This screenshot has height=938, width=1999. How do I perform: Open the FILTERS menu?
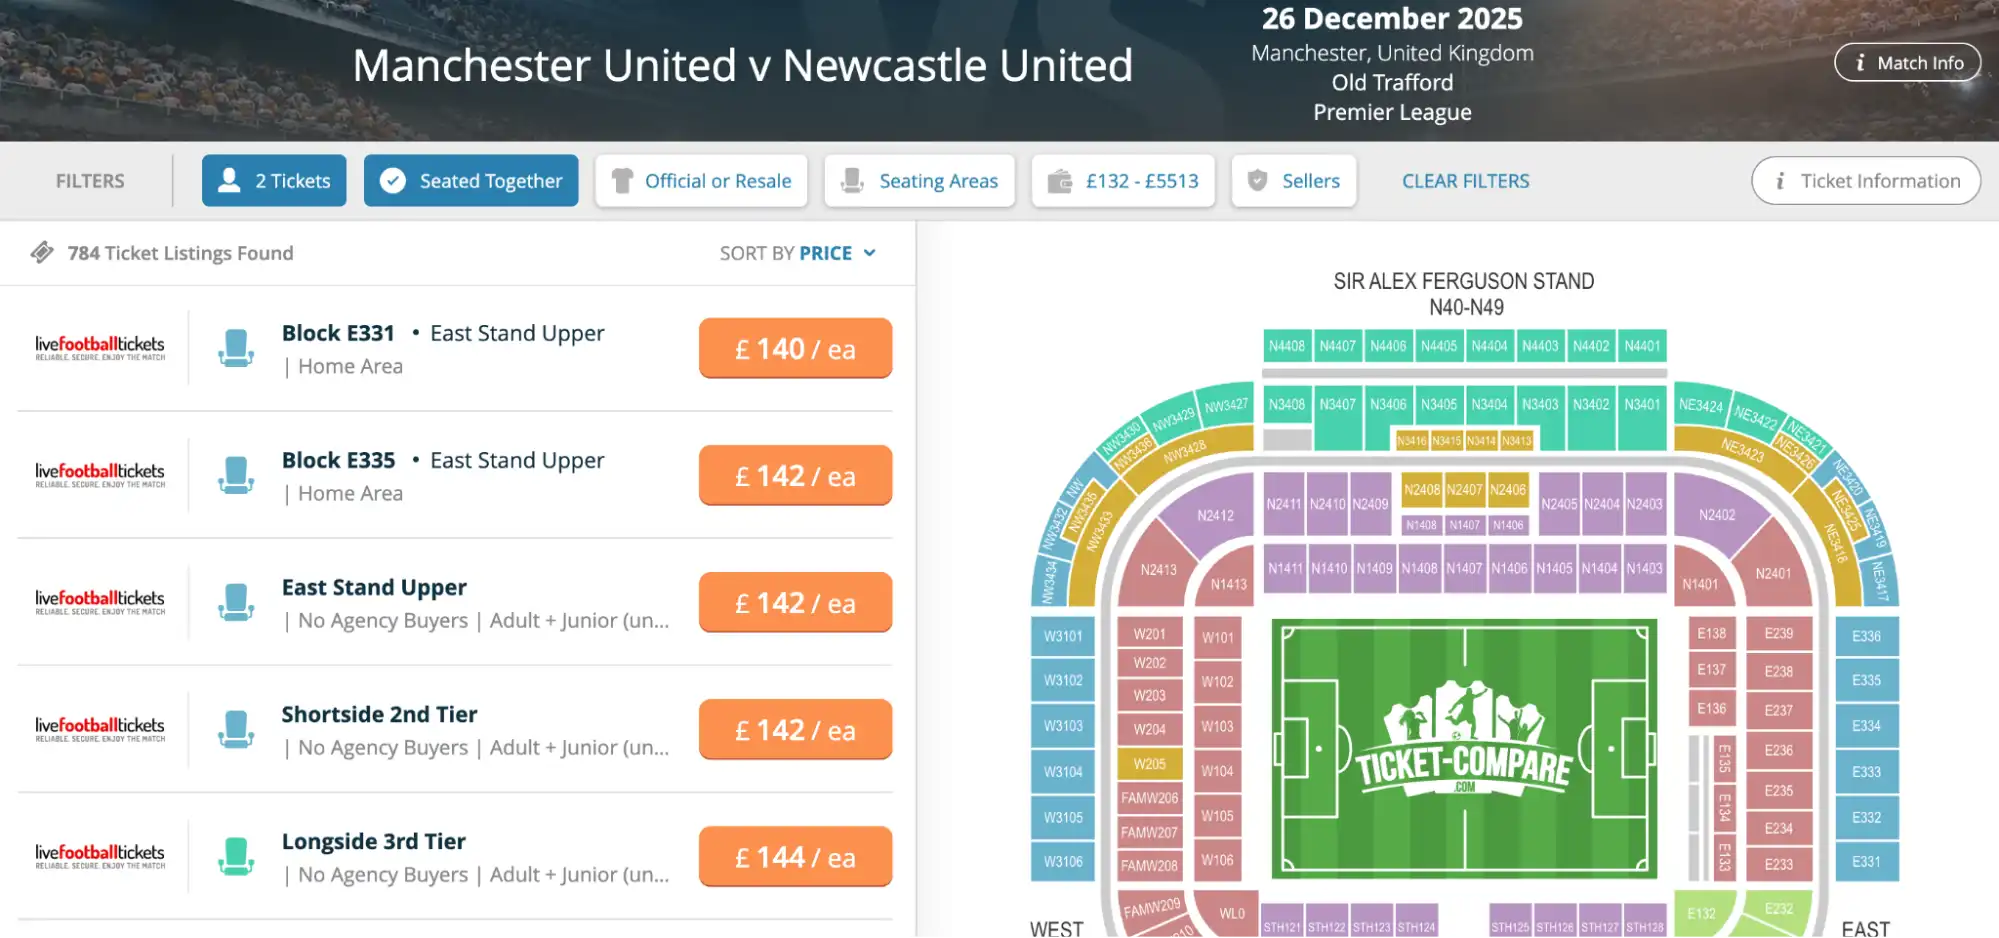click(x=90, y=180)
